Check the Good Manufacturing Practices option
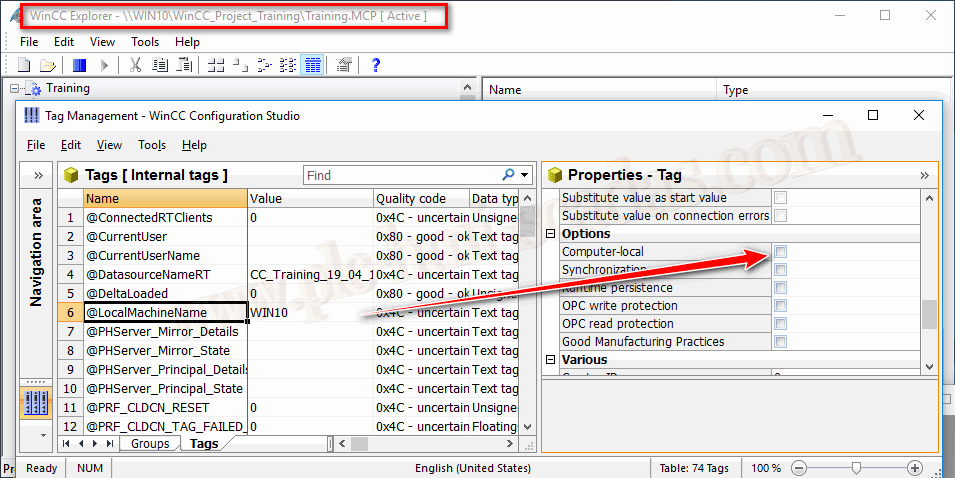 point(780,342)
